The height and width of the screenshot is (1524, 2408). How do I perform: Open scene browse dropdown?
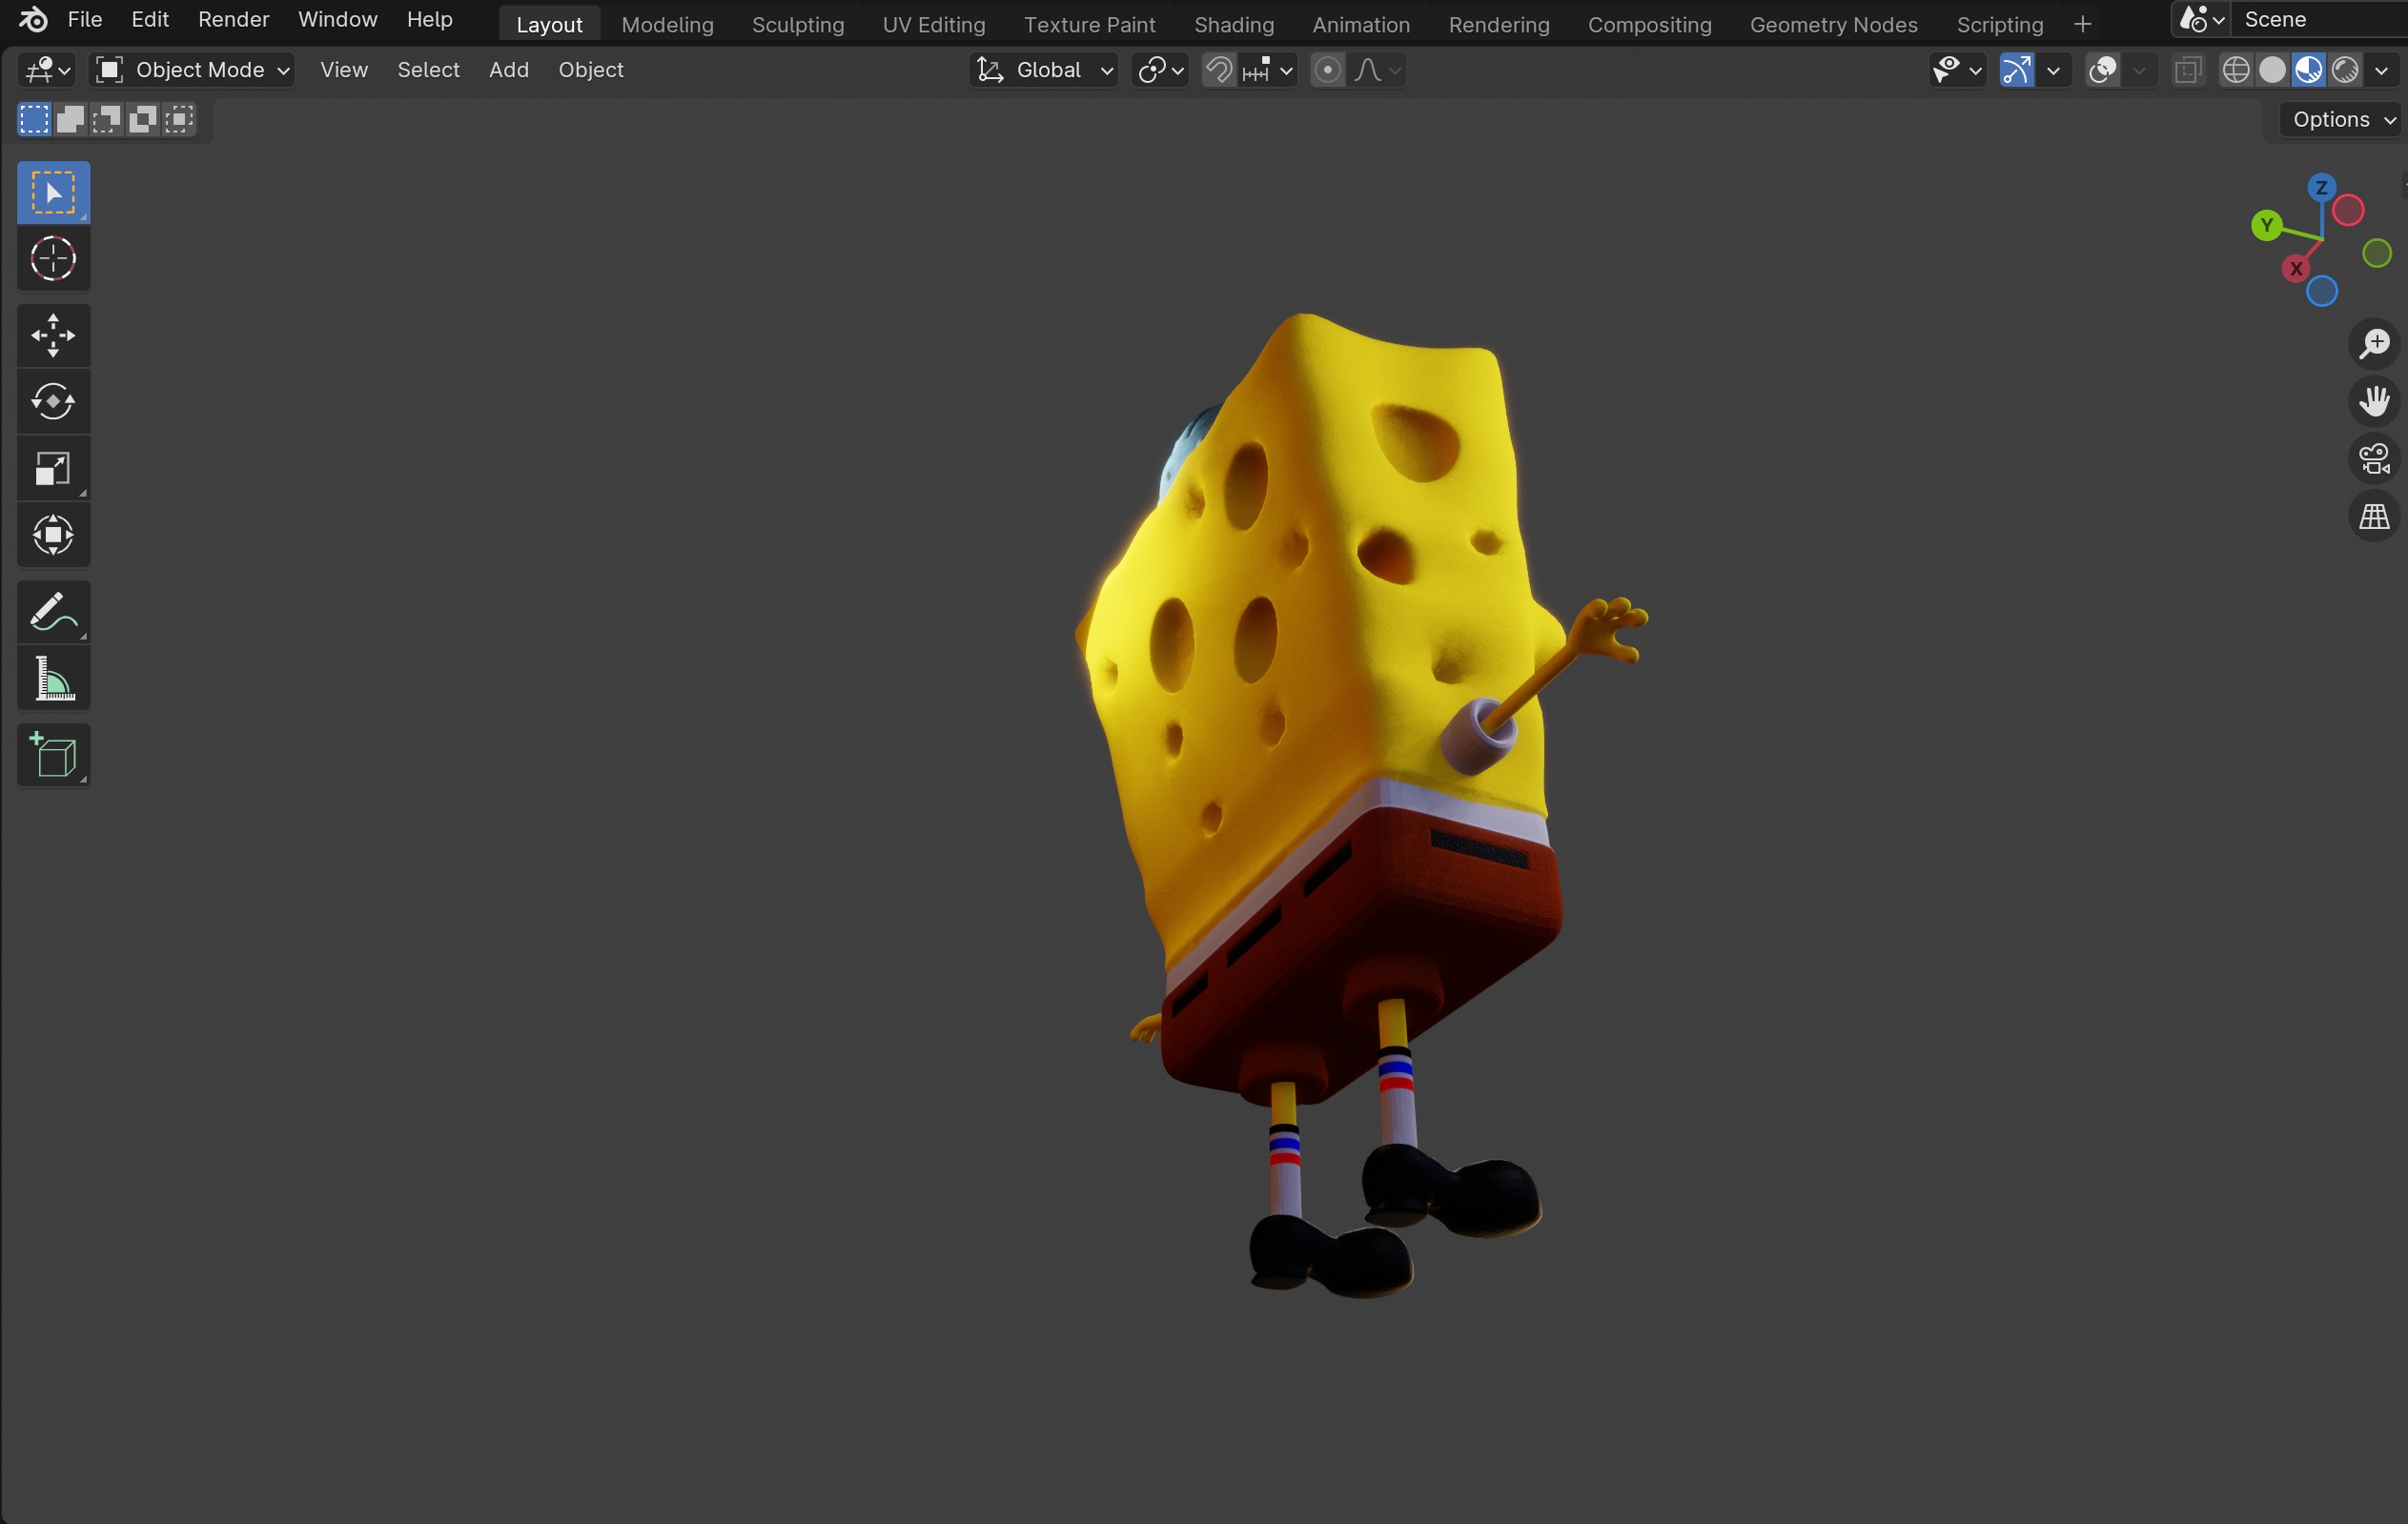pos(2201,19)
